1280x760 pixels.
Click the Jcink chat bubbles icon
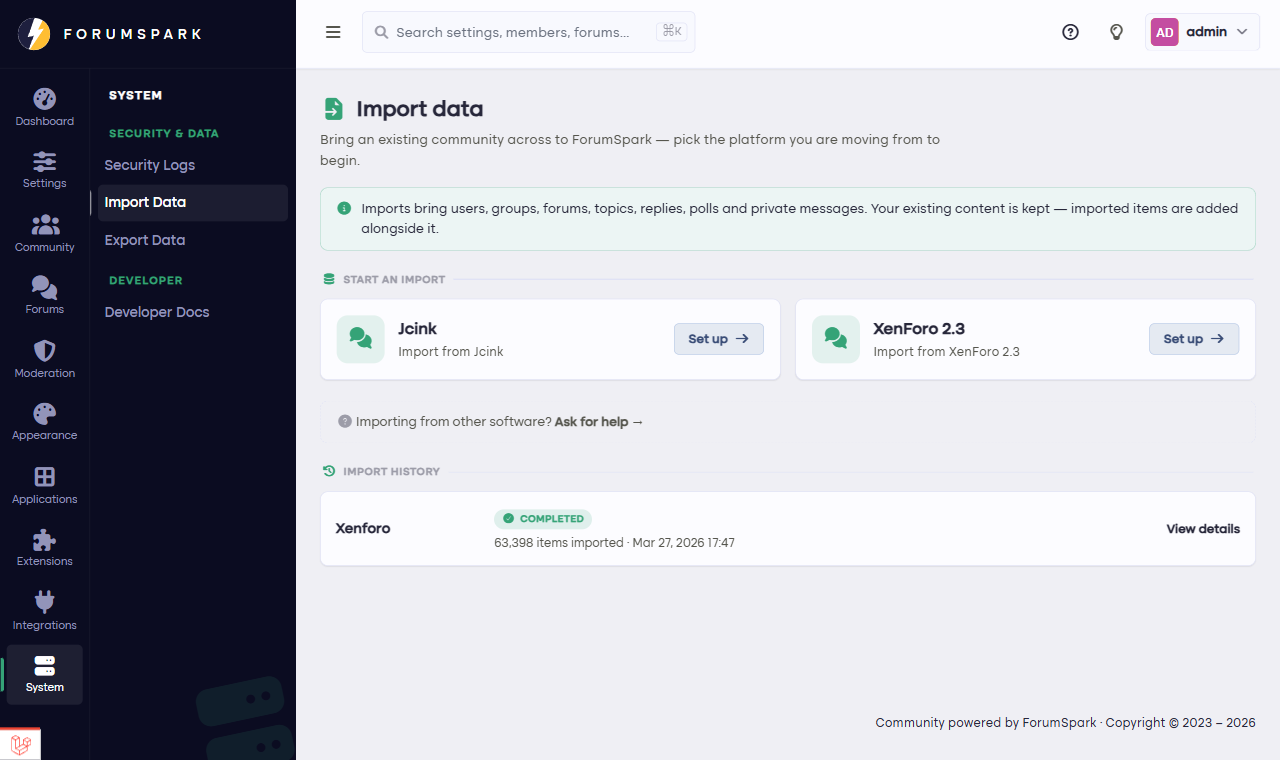point(361,339)
